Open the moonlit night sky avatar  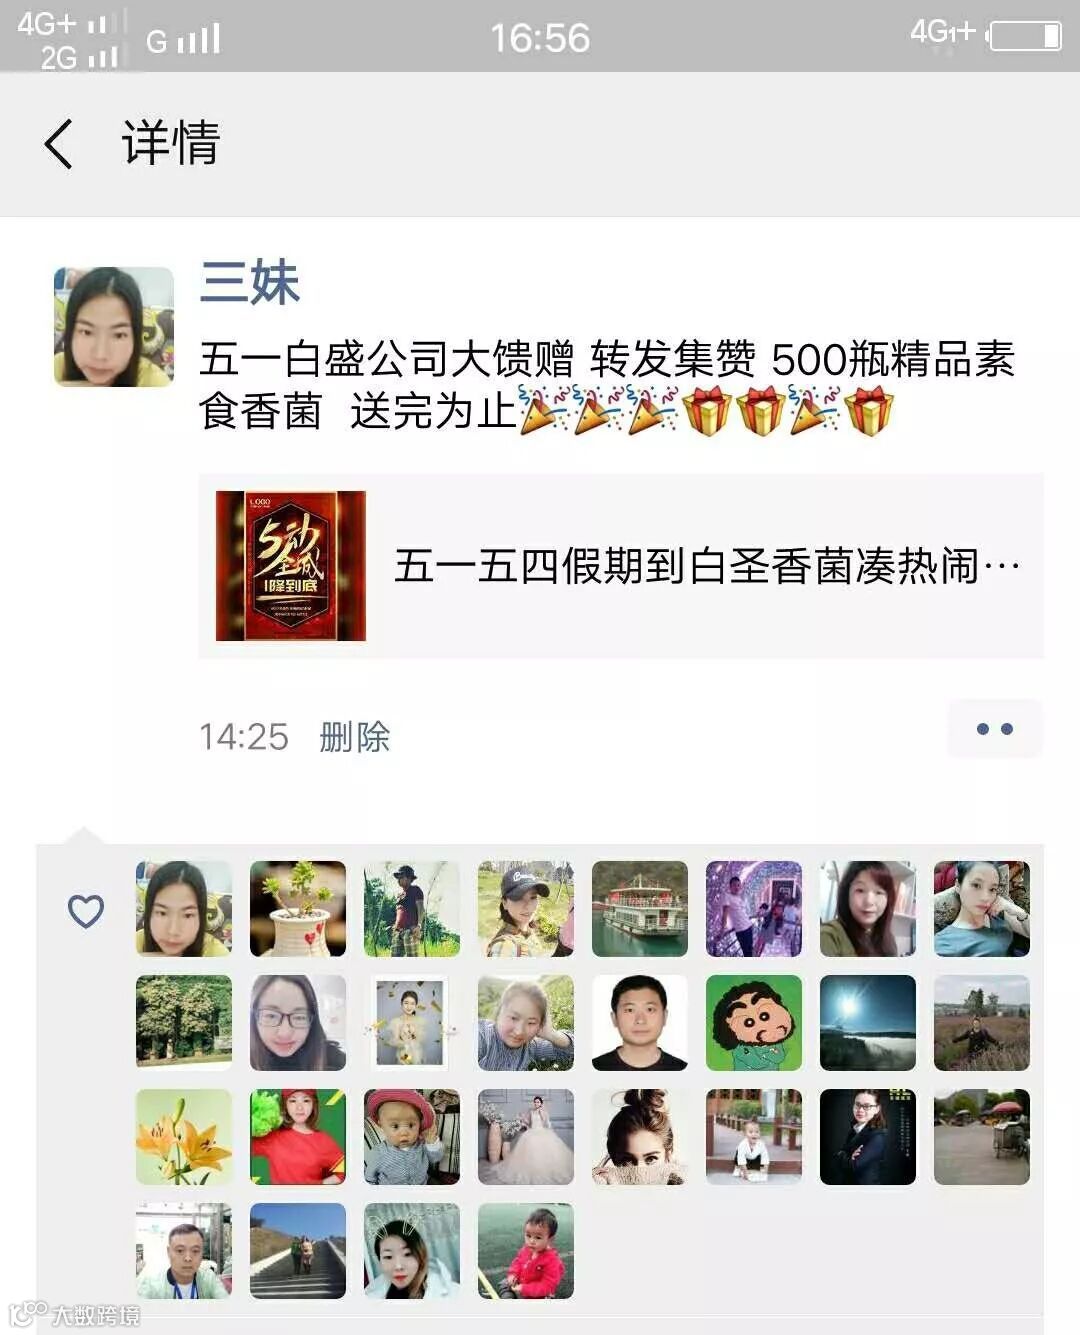coord(868,1023)
